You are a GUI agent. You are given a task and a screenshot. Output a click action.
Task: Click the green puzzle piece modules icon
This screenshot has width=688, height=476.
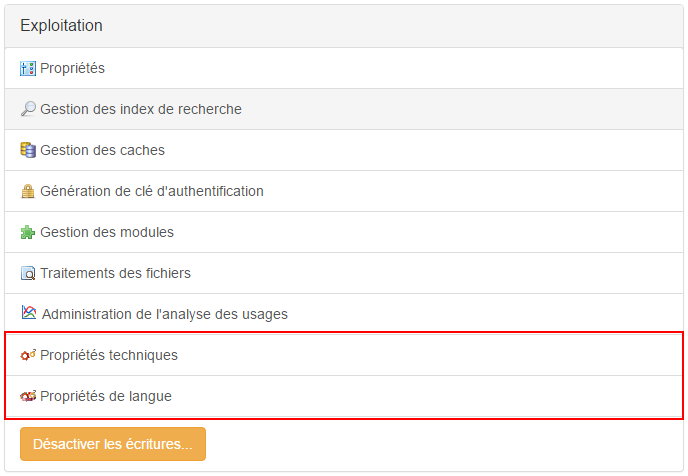pyautogui.click(x=28, y=232)
